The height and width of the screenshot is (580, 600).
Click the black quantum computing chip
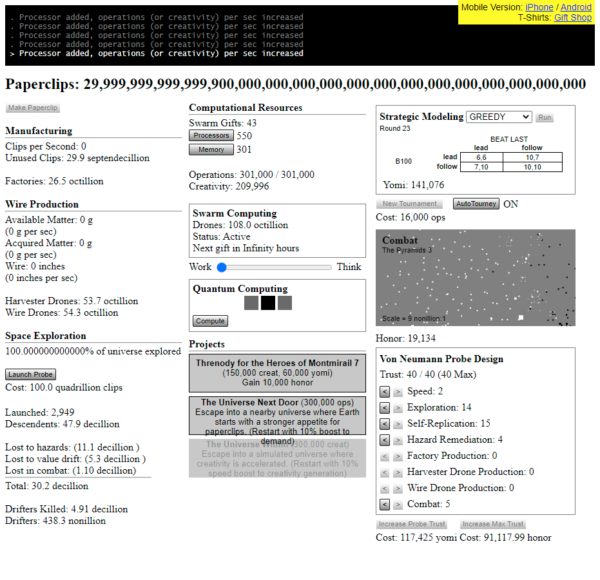click(268, 302)
